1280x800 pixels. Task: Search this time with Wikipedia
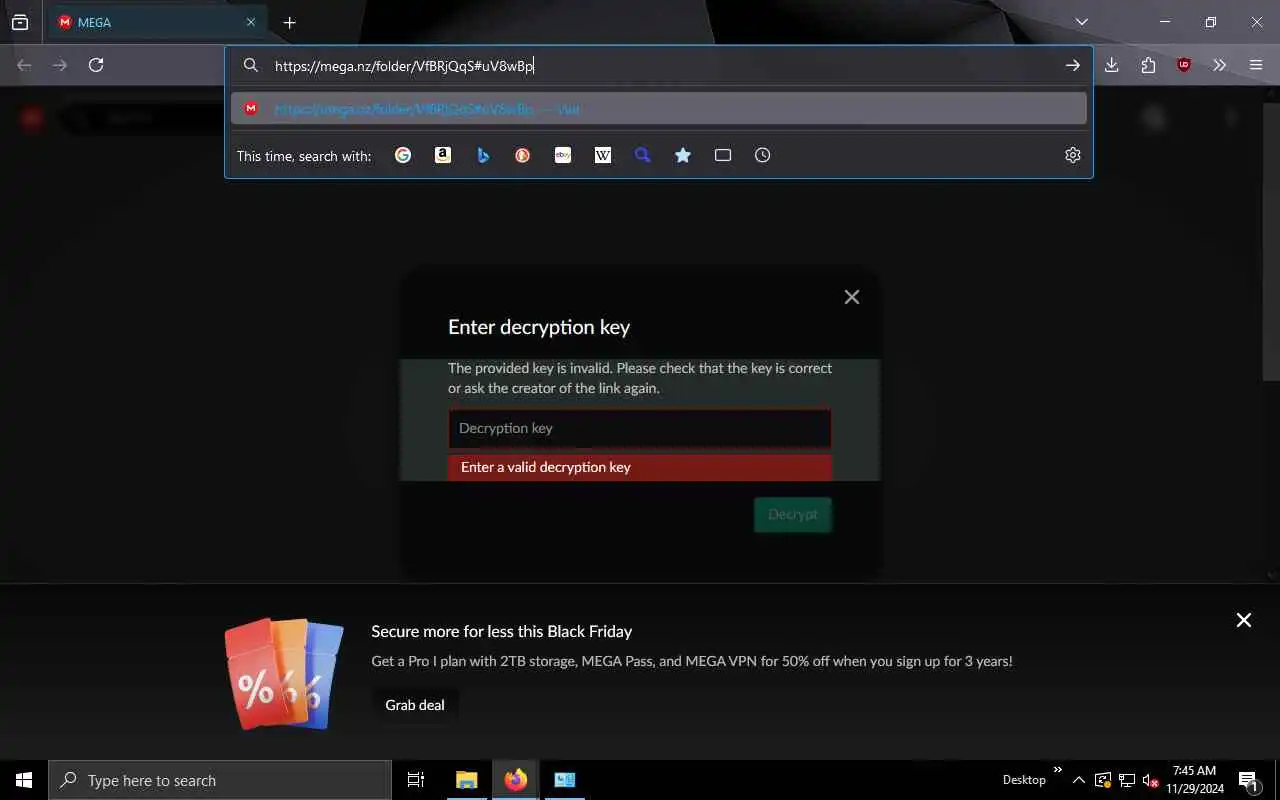[x=603, y=155]
